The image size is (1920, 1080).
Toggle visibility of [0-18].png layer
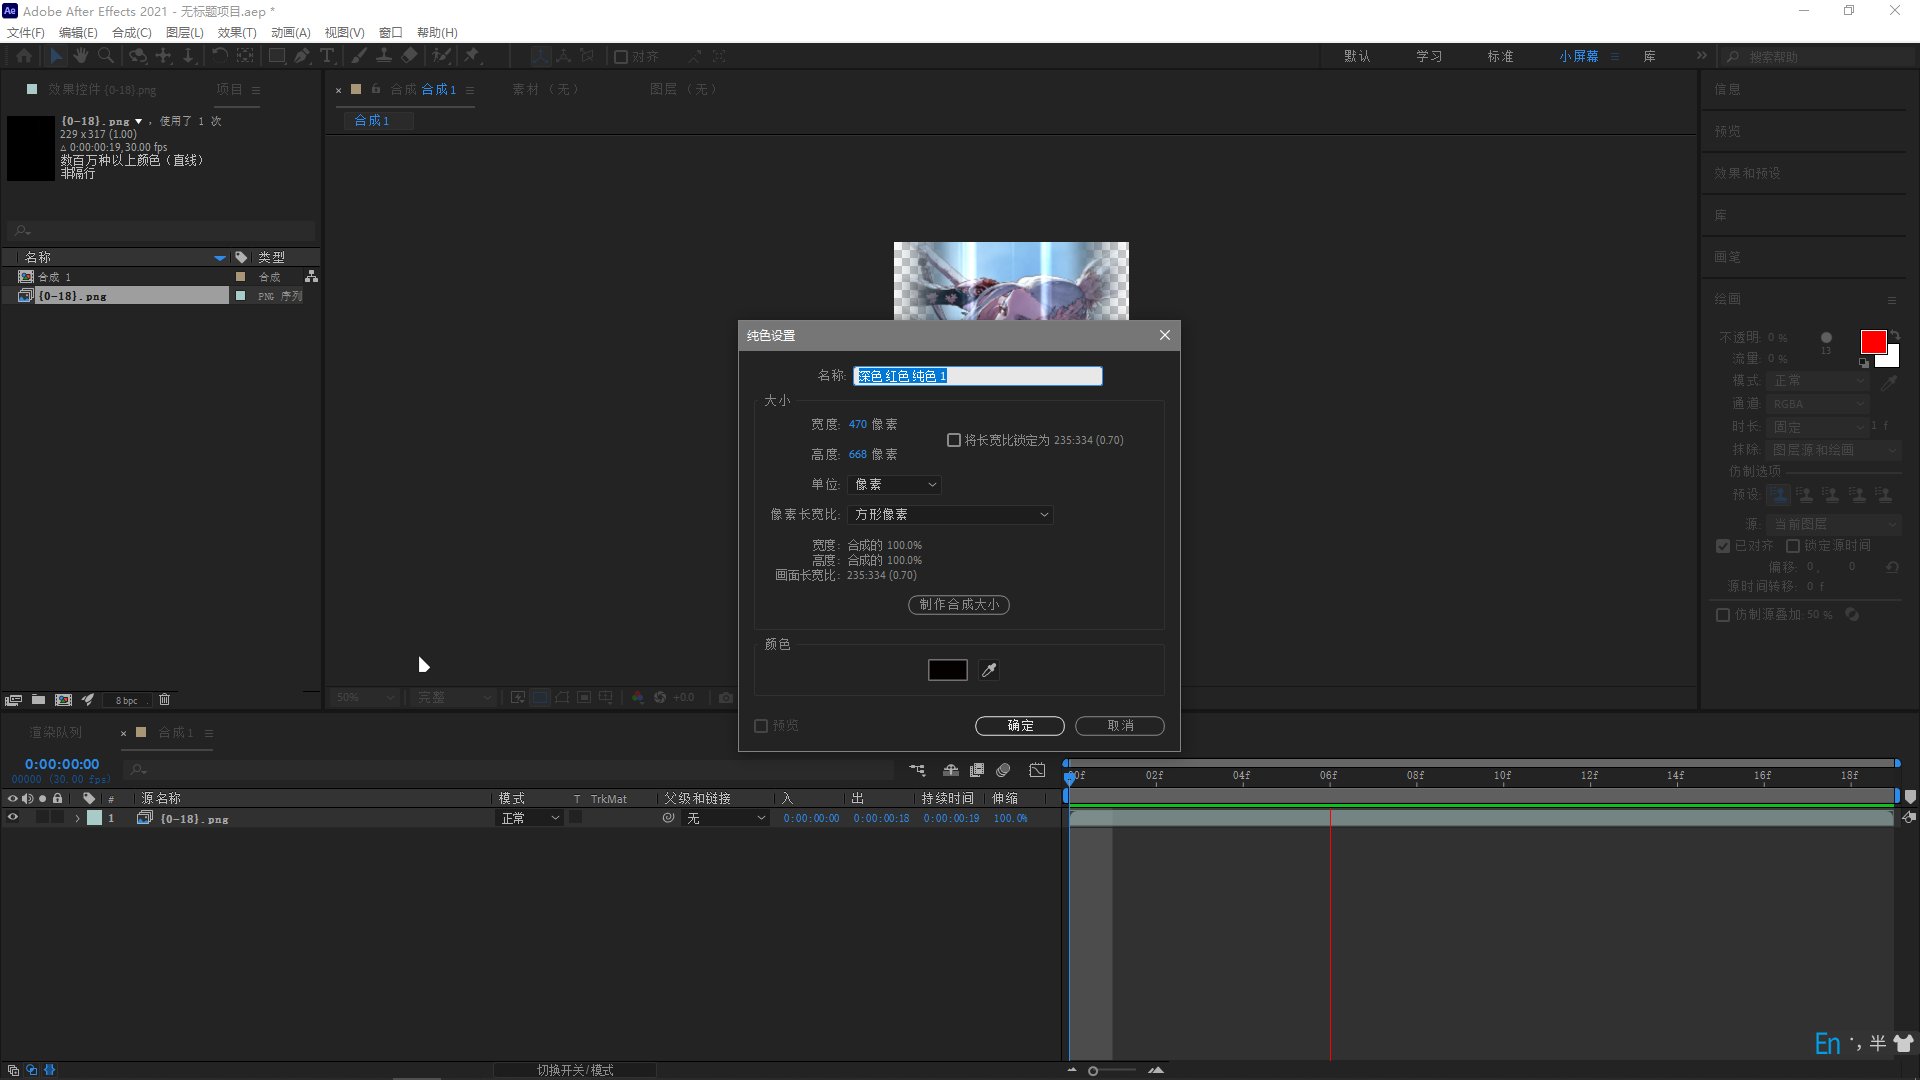[12, 818]
